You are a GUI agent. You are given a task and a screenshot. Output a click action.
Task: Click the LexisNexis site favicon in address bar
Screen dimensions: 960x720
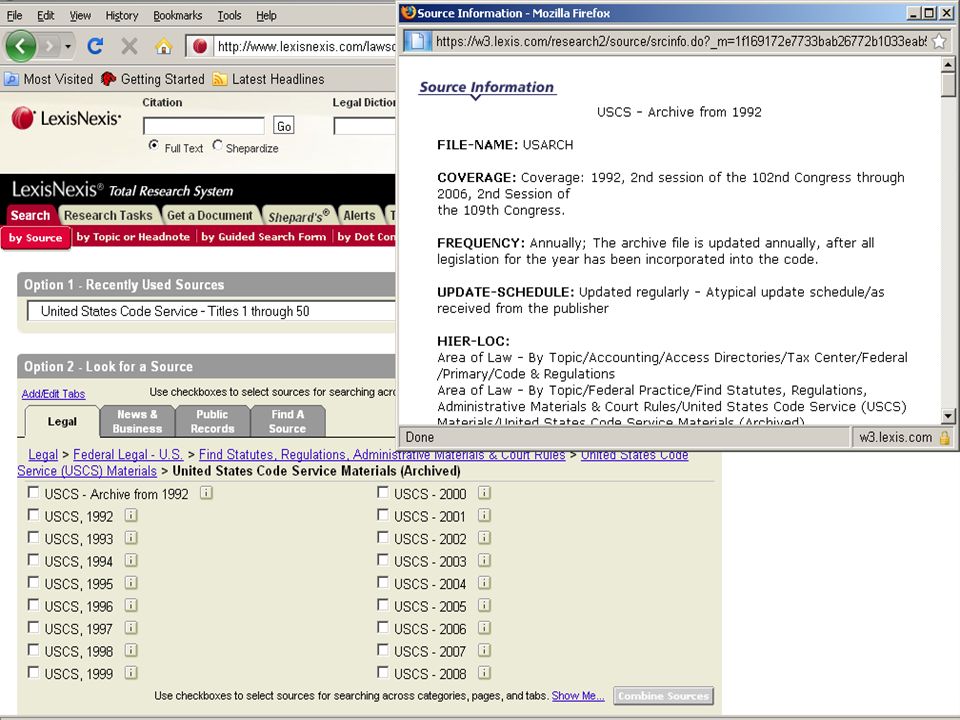point(200,46)
